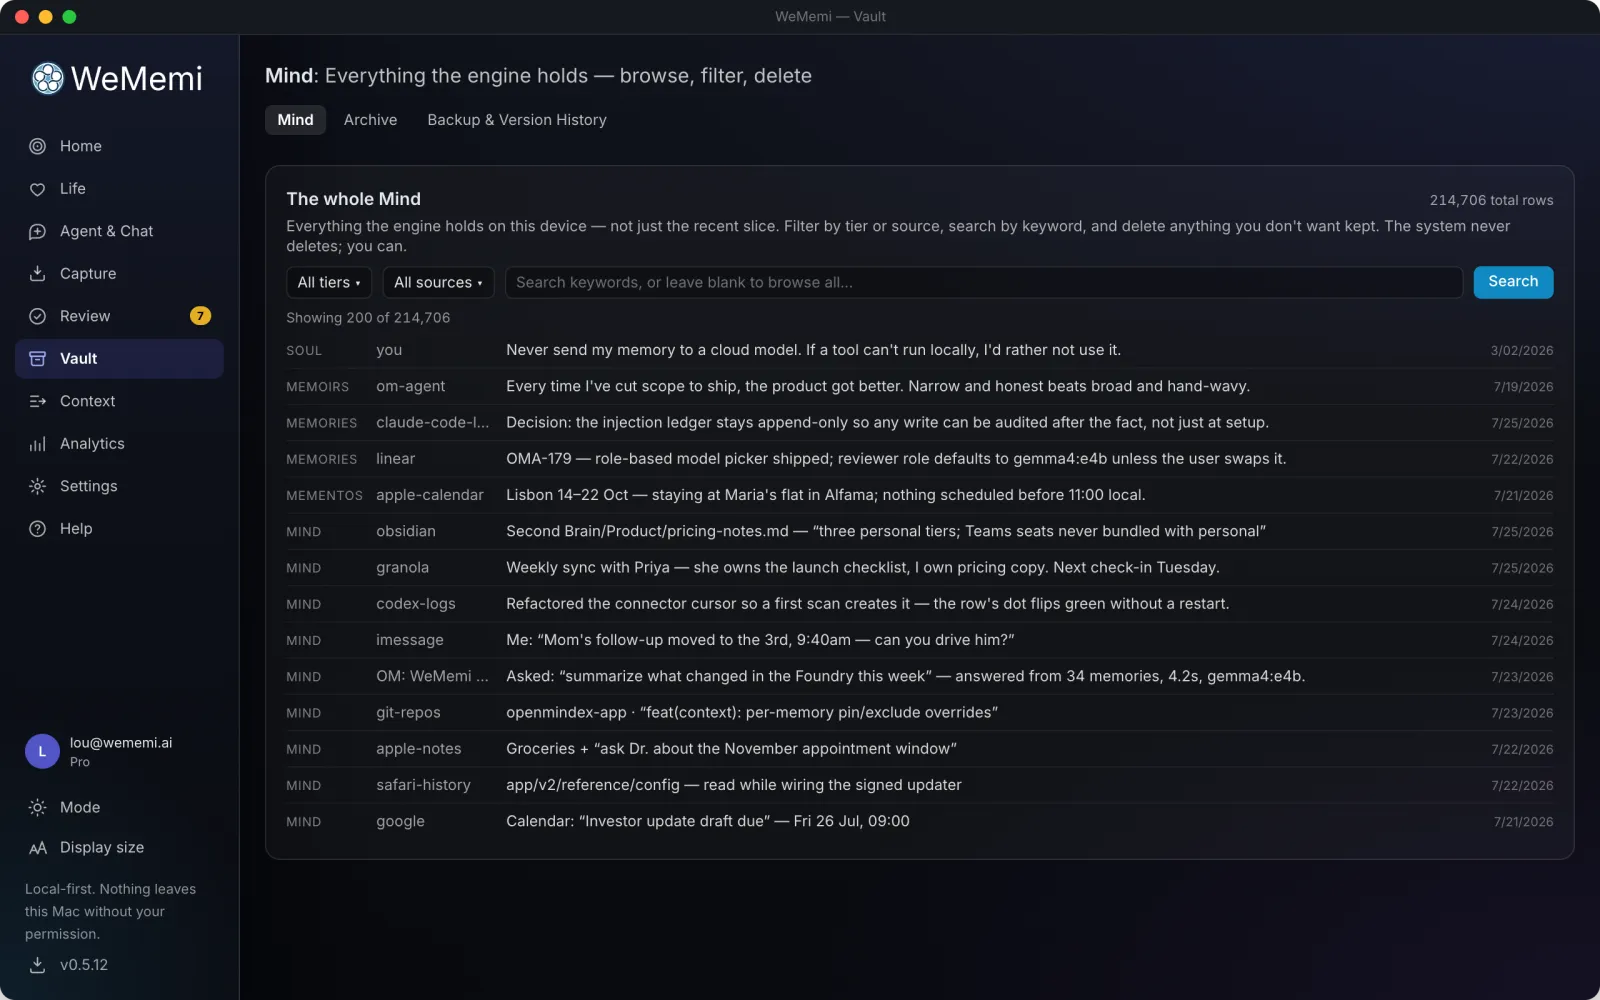
Task: Switch to the Mind tab
Action: [x=295, y=120]
